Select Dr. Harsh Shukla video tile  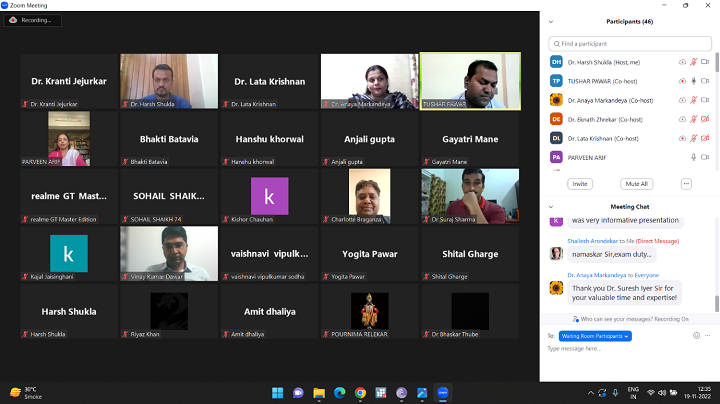(x=169, y=81)
